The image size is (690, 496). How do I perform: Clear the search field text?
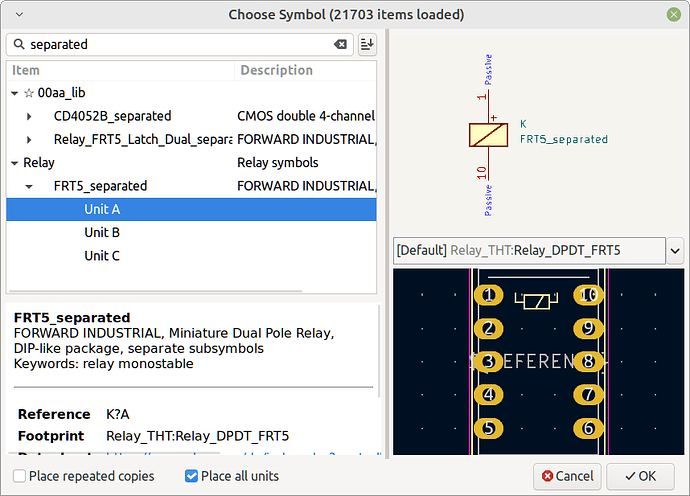pyautogui.click(x=340, y=44)
